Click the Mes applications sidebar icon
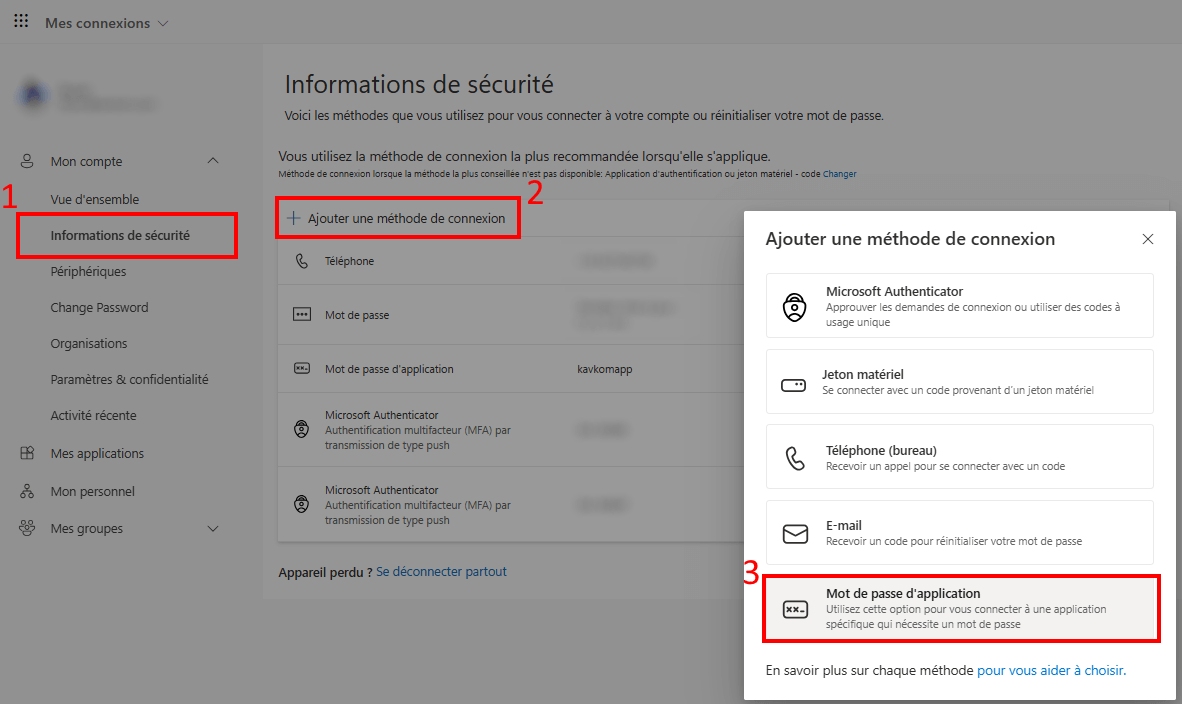 click(28, 453)
